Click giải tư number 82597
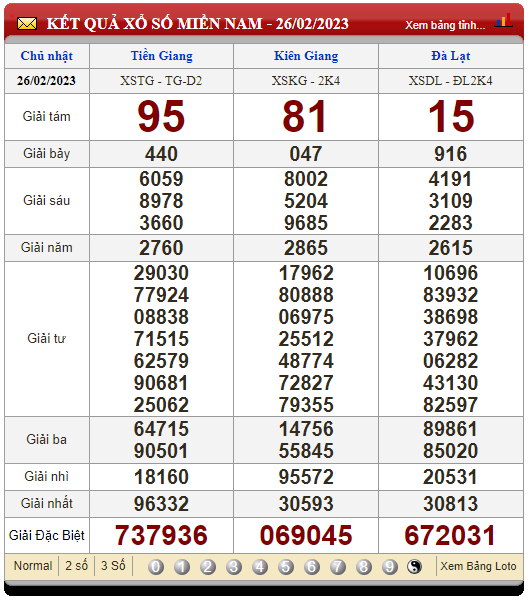The image size is (529, 596). [450, 405]
